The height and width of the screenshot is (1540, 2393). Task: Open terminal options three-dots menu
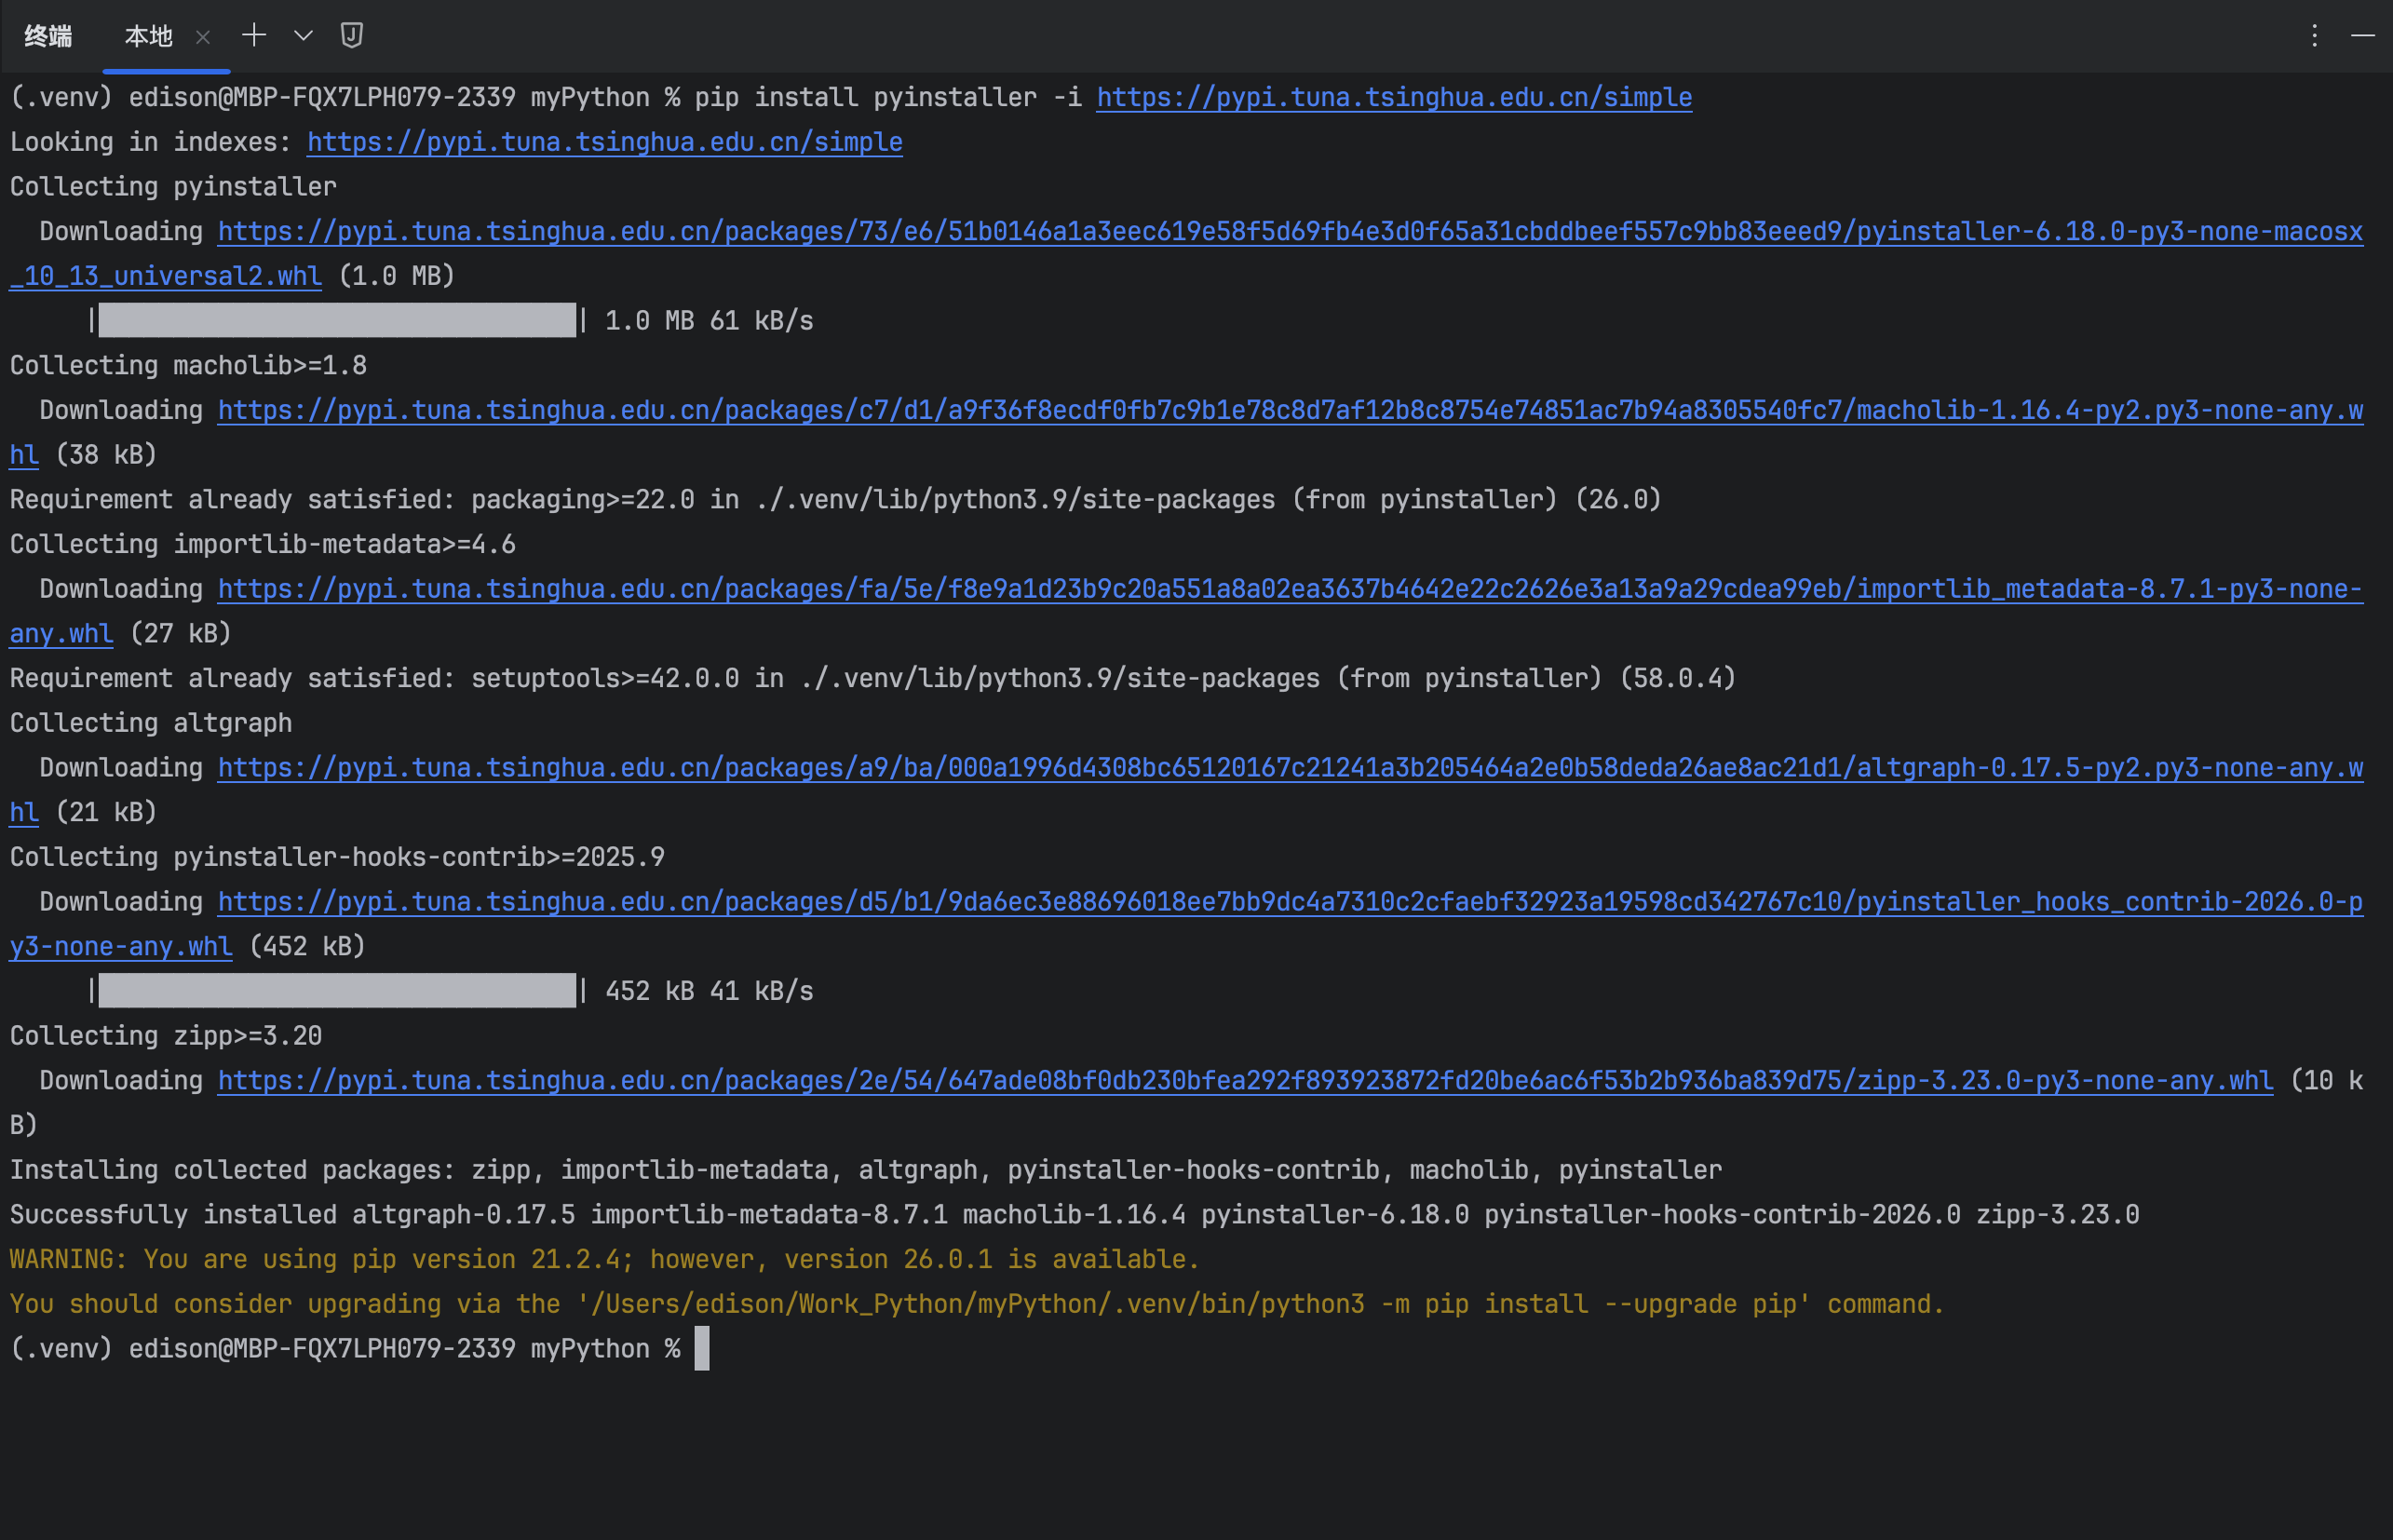2314,36
